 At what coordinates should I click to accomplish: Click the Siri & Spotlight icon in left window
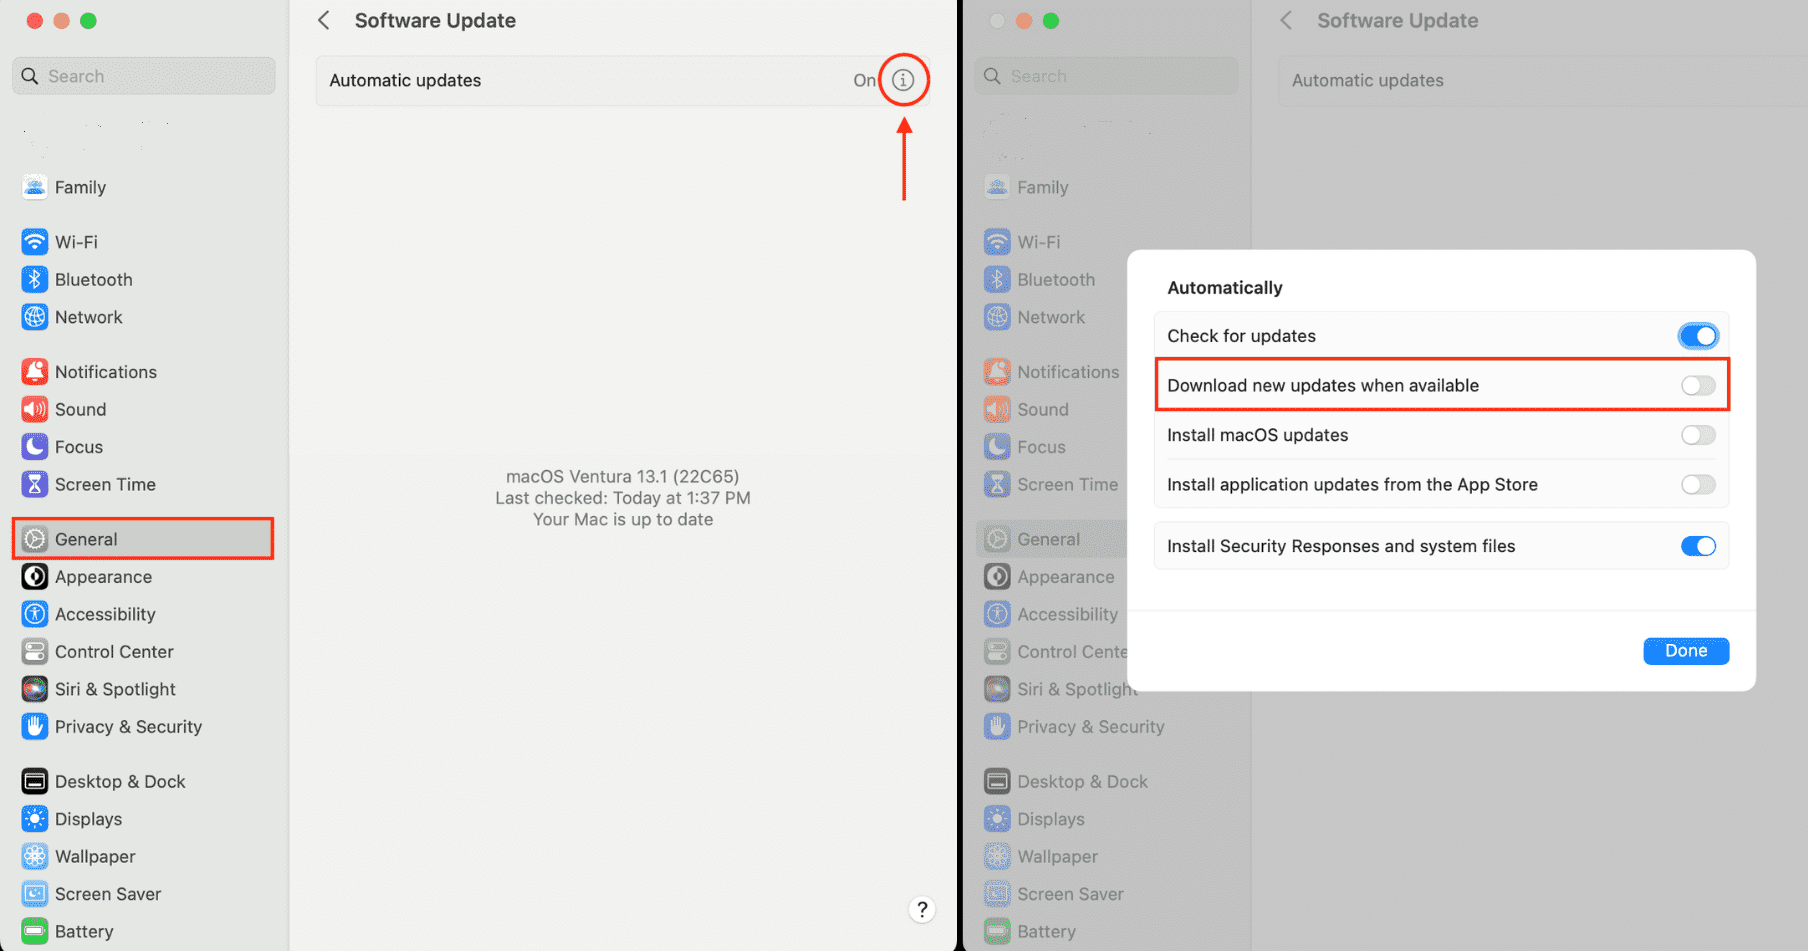[x=35, y=689]
